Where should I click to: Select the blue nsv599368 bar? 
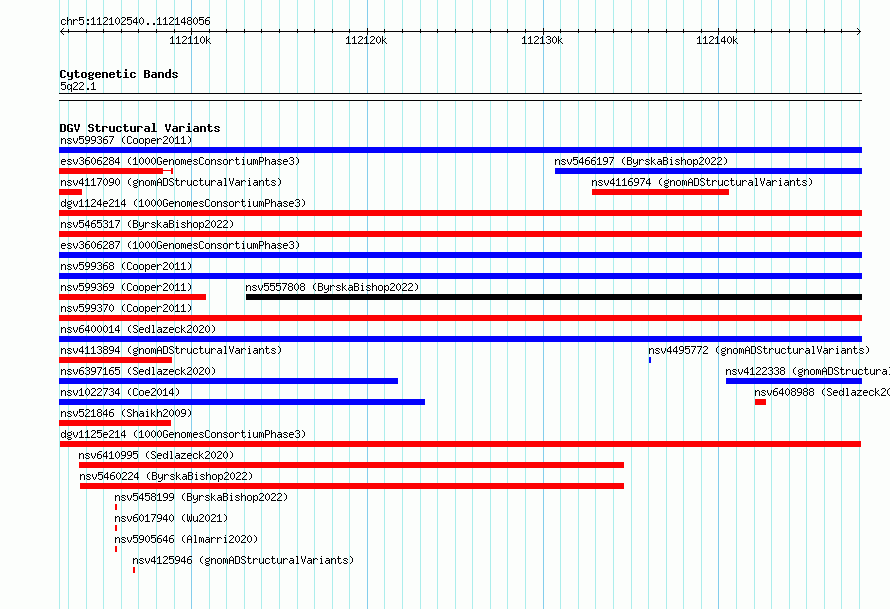460,276
